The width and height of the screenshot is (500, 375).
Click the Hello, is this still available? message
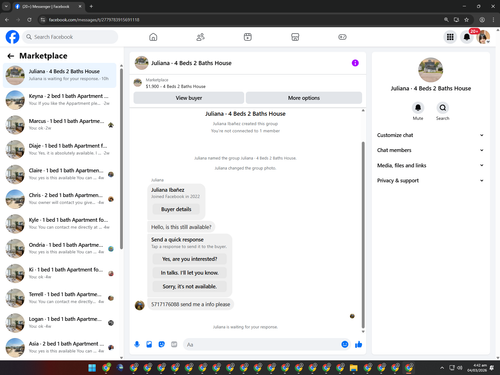tap(181, 227)
